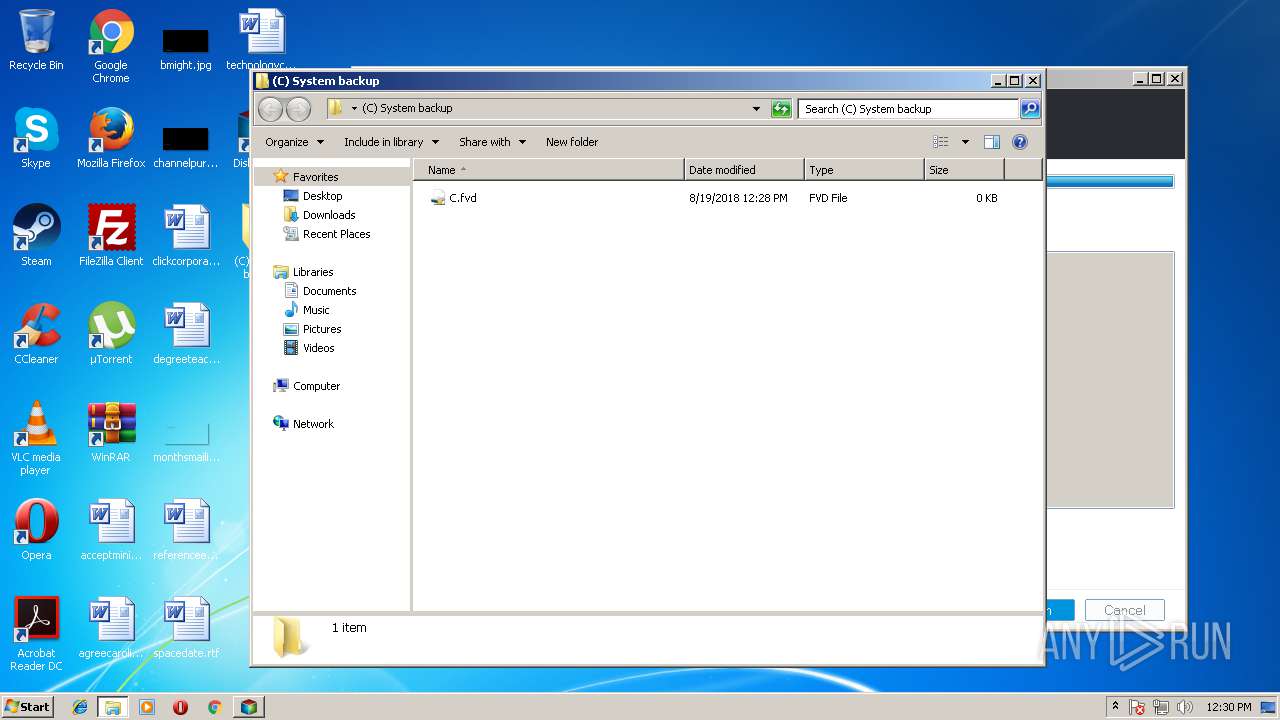Launch Mozilla Firefox desktop shortcut
The height and width of the screenshot is (720, 1280).
(111, 138)
